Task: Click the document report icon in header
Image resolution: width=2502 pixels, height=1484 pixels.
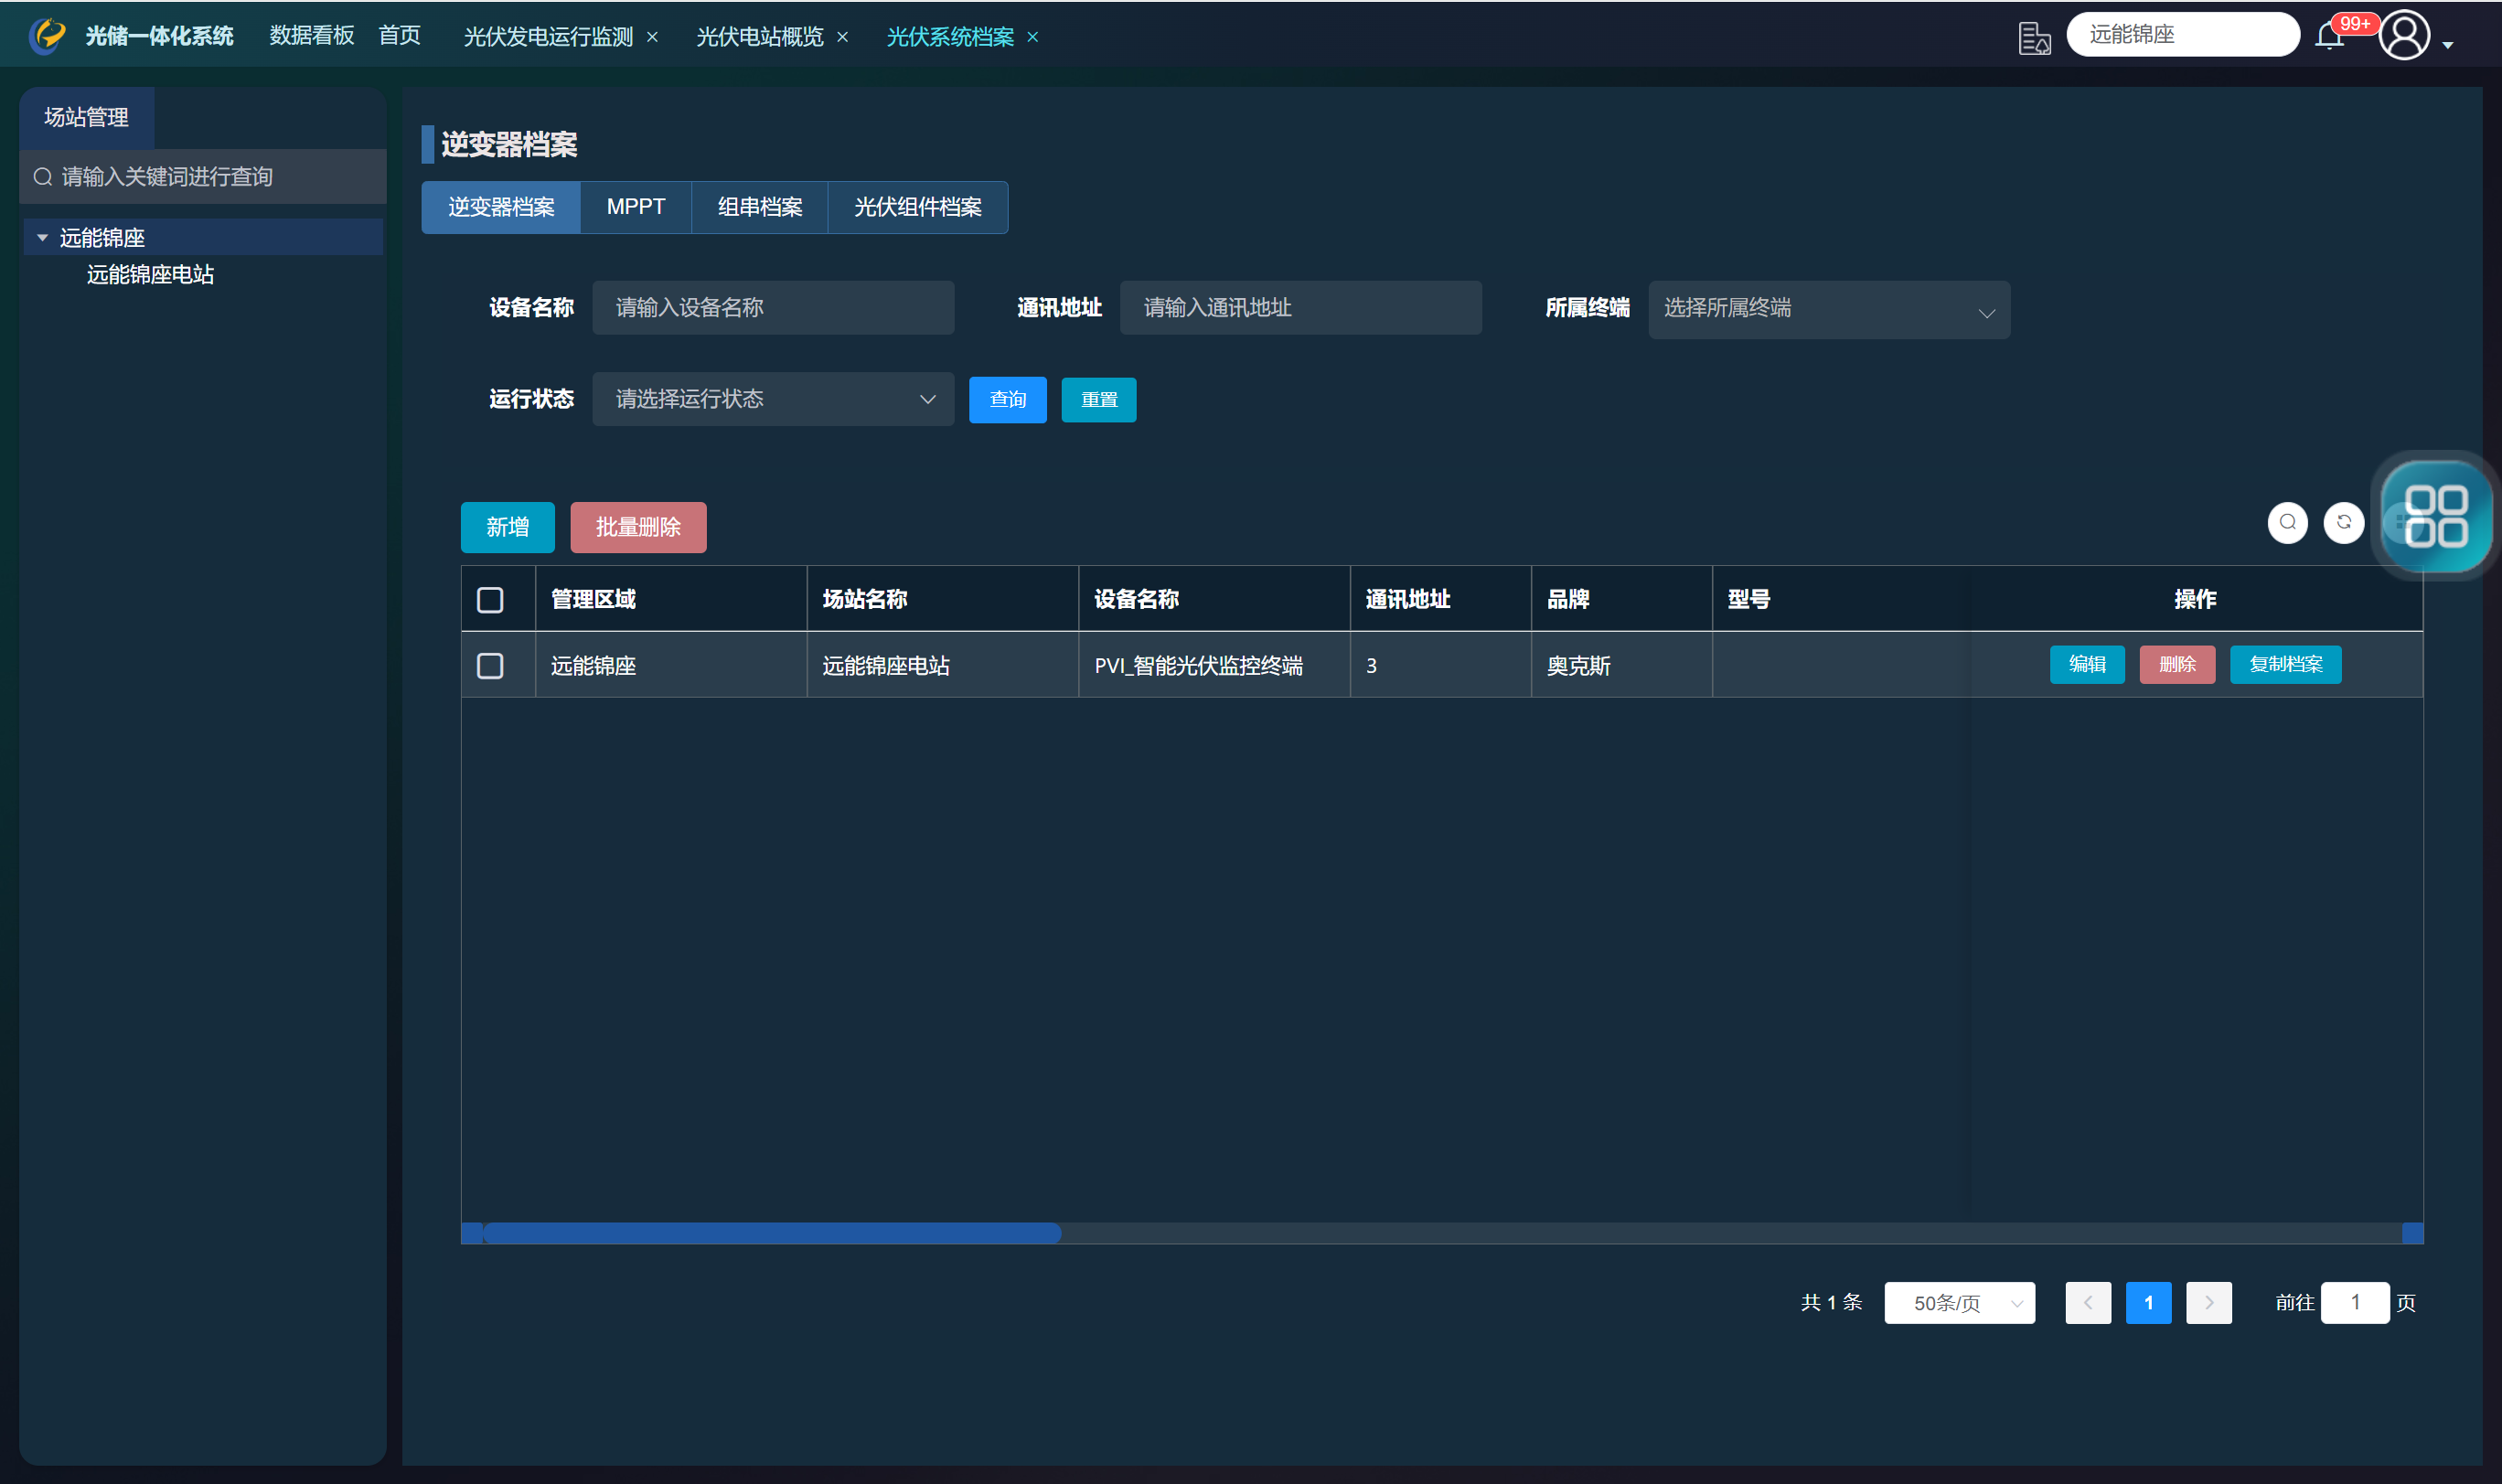Action: pos(2033,38)
